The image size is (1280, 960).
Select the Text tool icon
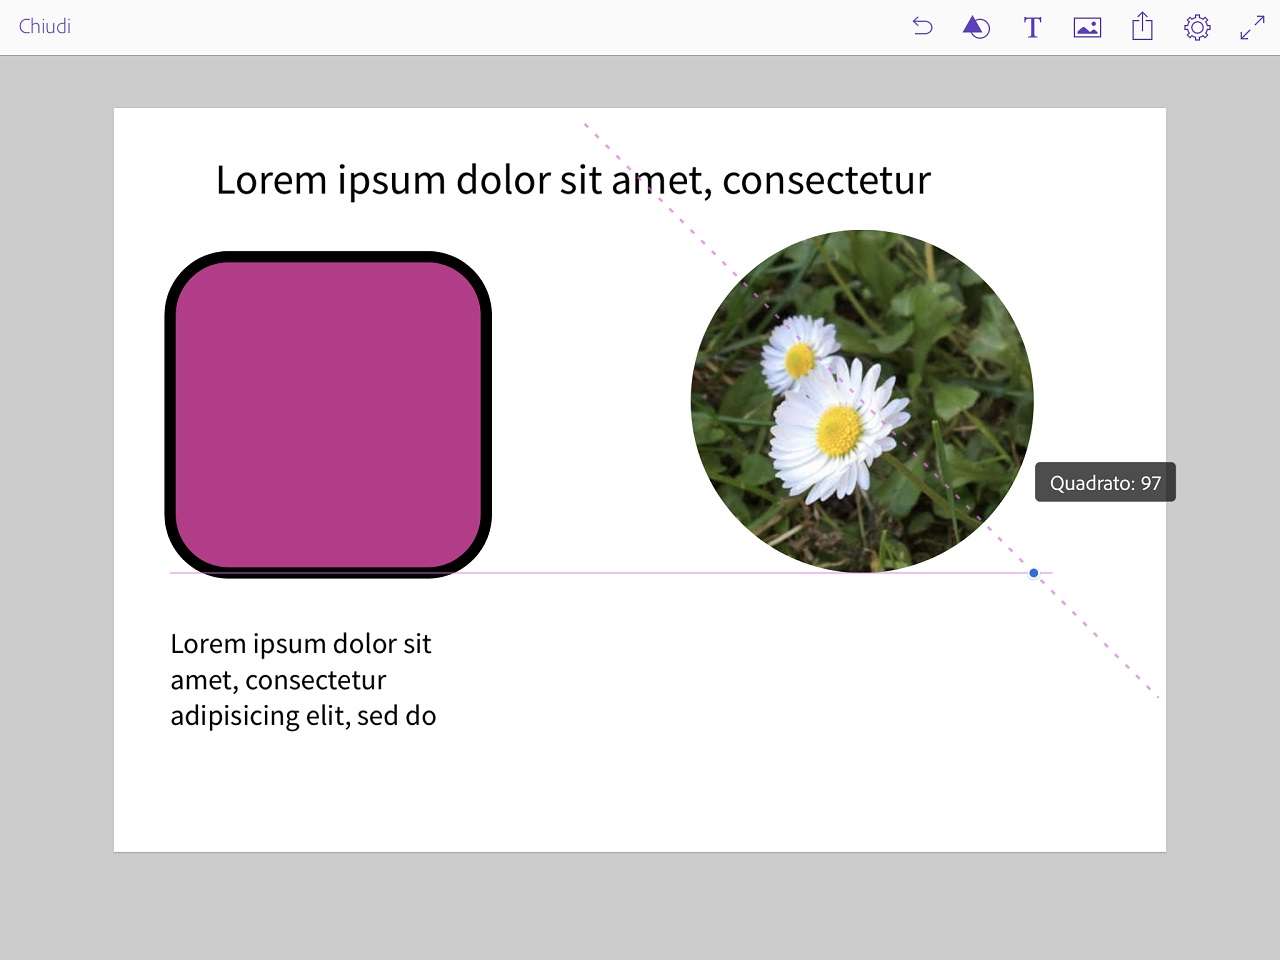(1032, 27)
